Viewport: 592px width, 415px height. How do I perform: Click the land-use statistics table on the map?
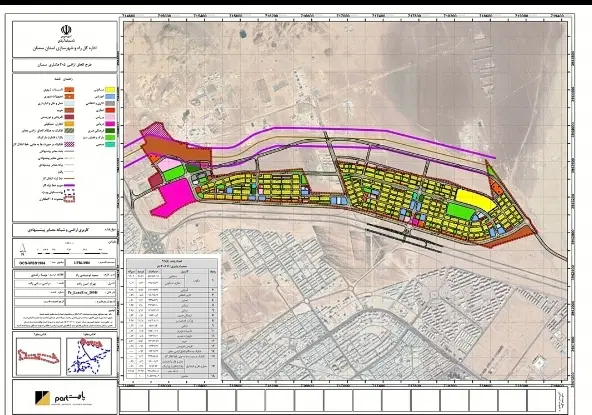pyautogui.click(x=172, y=319)
